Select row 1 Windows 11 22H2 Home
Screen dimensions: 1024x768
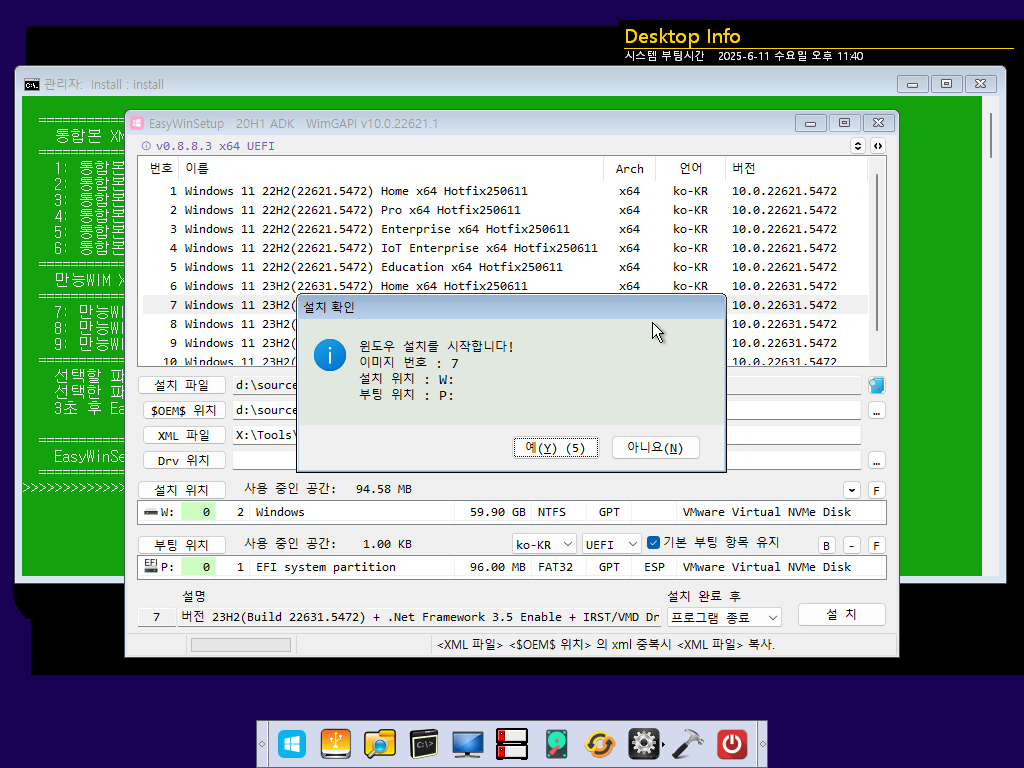pyautogui.click(x=505, y=191)
